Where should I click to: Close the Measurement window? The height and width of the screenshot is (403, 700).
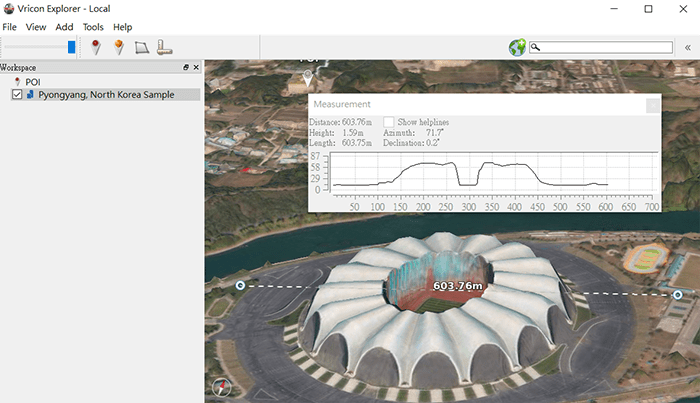(x=652, y=105)
